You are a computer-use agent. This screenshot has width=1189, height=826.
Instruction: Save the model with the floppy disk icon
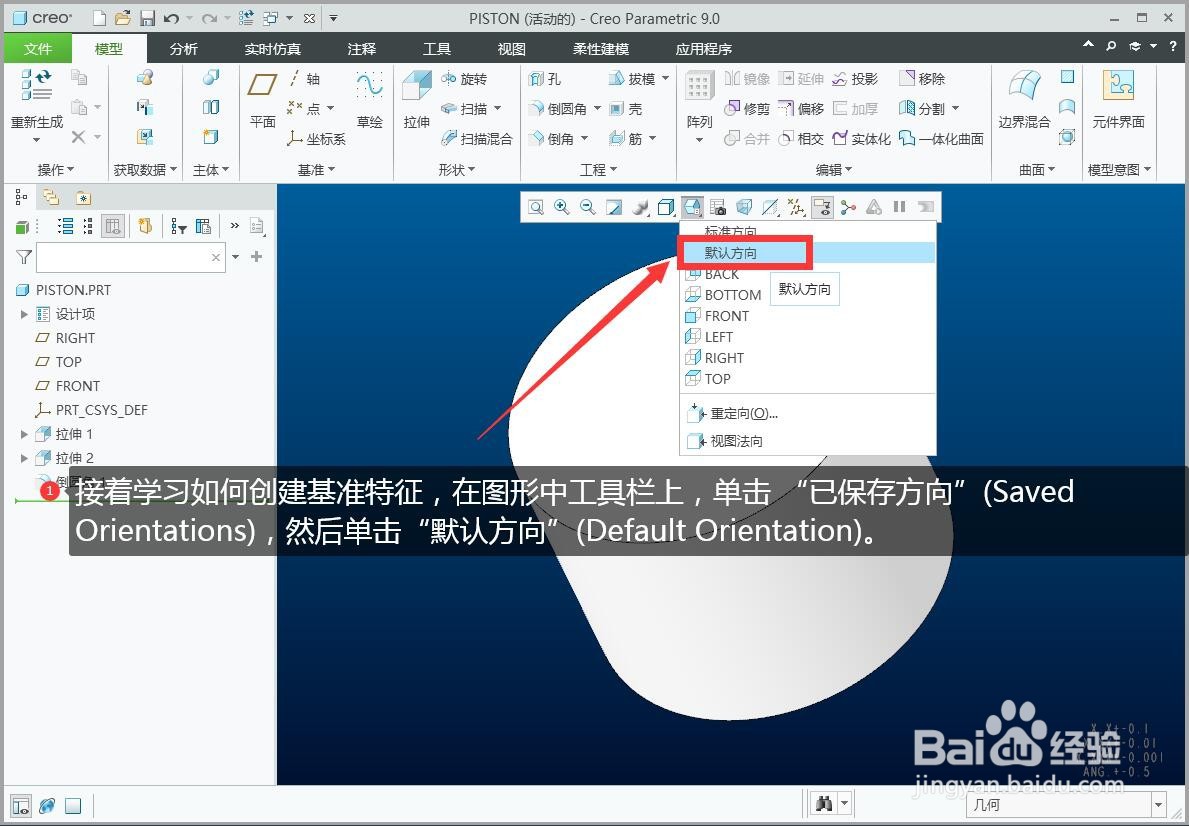click(147, 18)
